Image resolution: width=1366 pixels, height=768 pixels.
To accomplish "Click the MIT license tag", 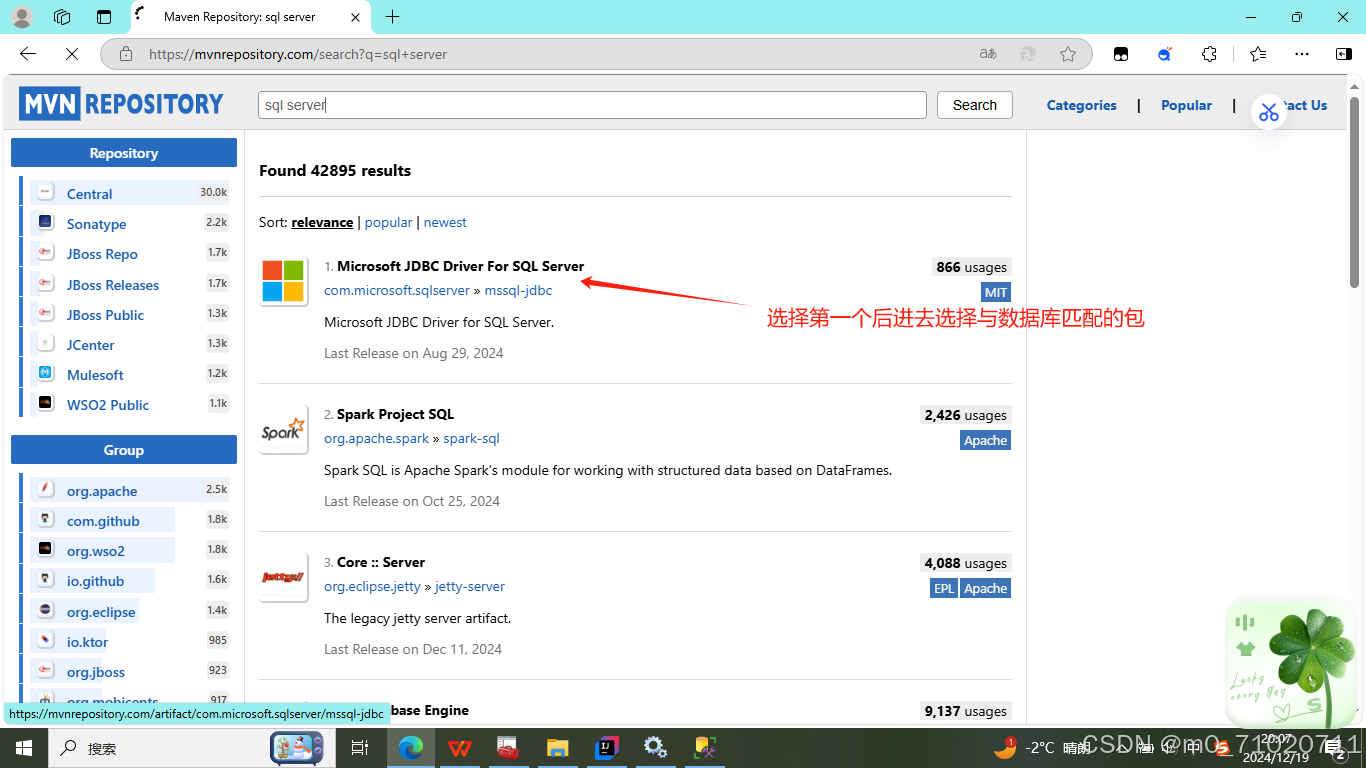I will (996, 292).
